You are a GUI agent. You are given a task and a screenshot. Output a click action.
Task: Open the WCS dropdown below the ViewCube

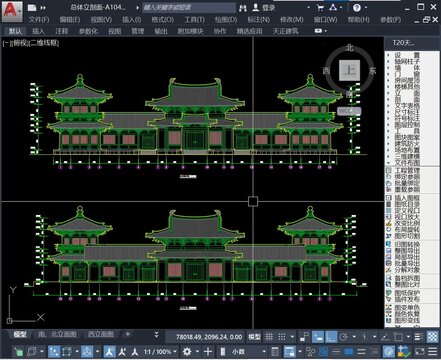349,111
